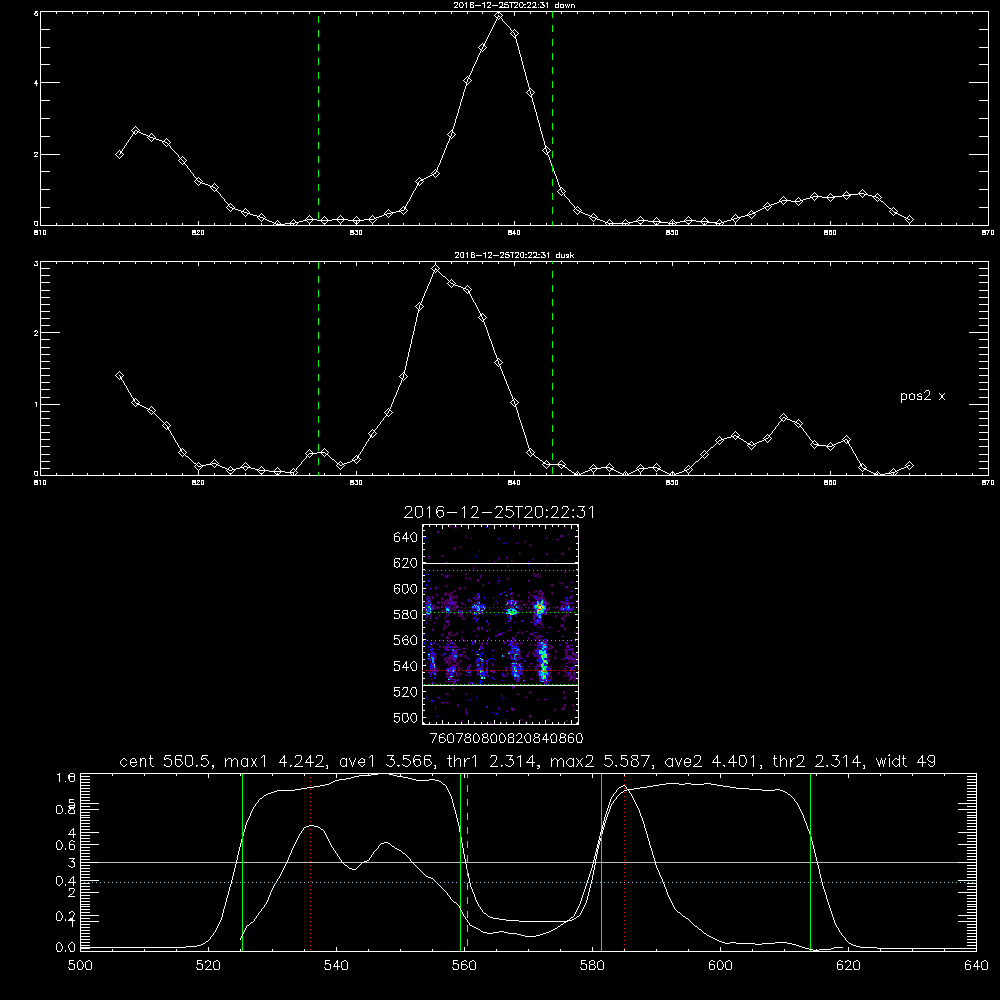1000x1000 pixels.
Task: Open the spectral image thumbnail
Action: [x=501, y=624]
